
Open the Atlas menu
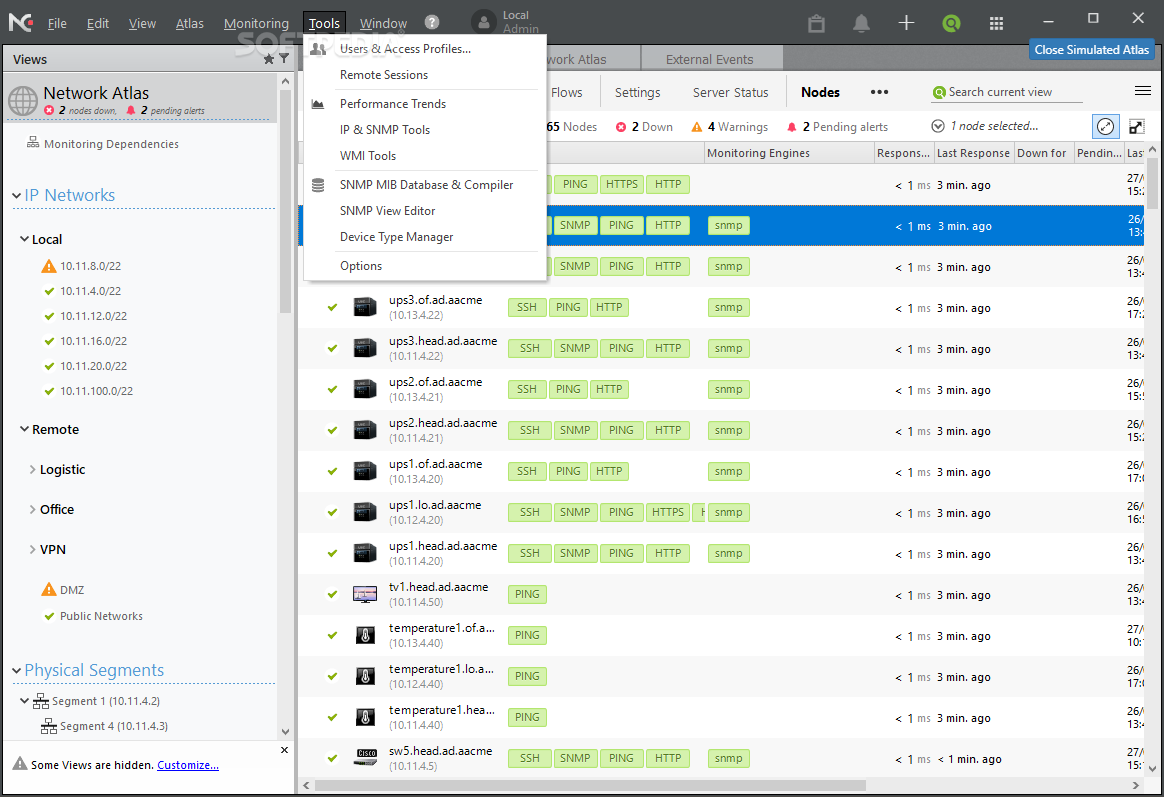189,23
